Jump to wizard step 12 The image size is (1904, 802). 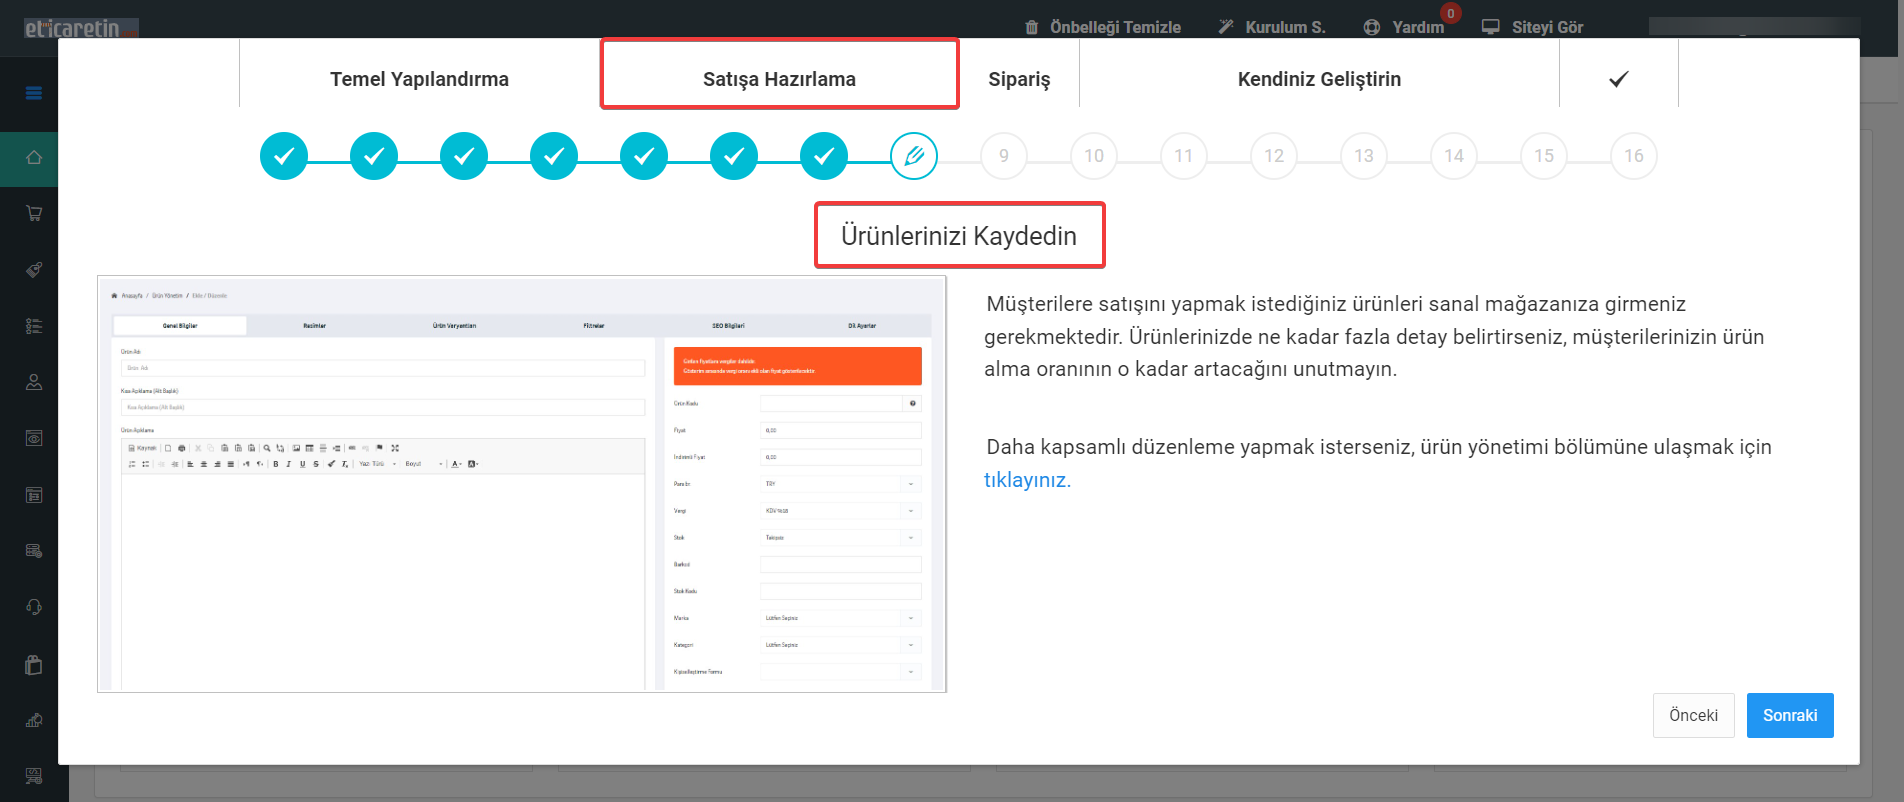[1274, 156]
